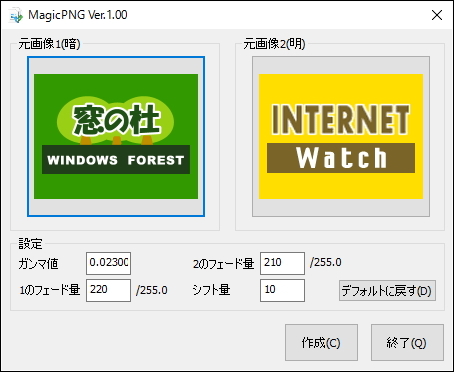454x372 pixels.
Task: Focus the 2のフェード量 field showing 210
Action: click(x=282, y=263)
